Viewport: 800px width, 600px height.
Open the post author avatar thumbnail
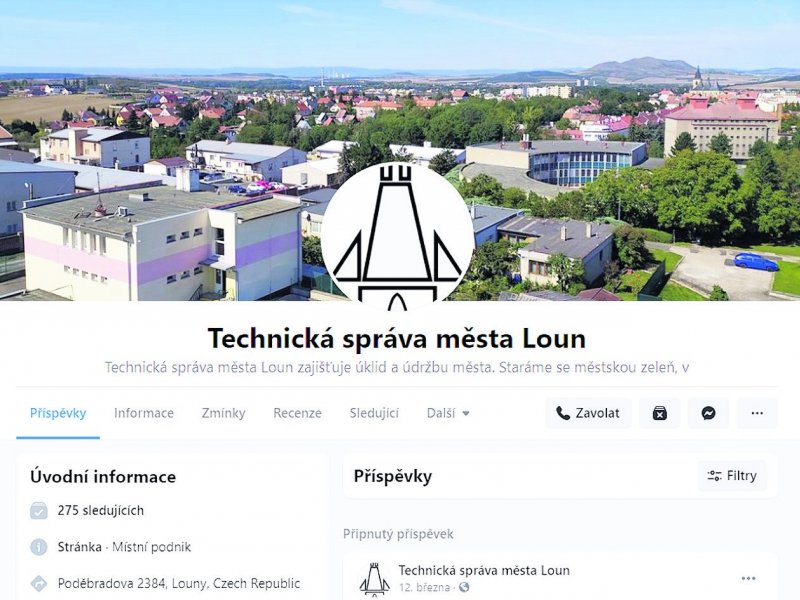[x=374, y=579]
